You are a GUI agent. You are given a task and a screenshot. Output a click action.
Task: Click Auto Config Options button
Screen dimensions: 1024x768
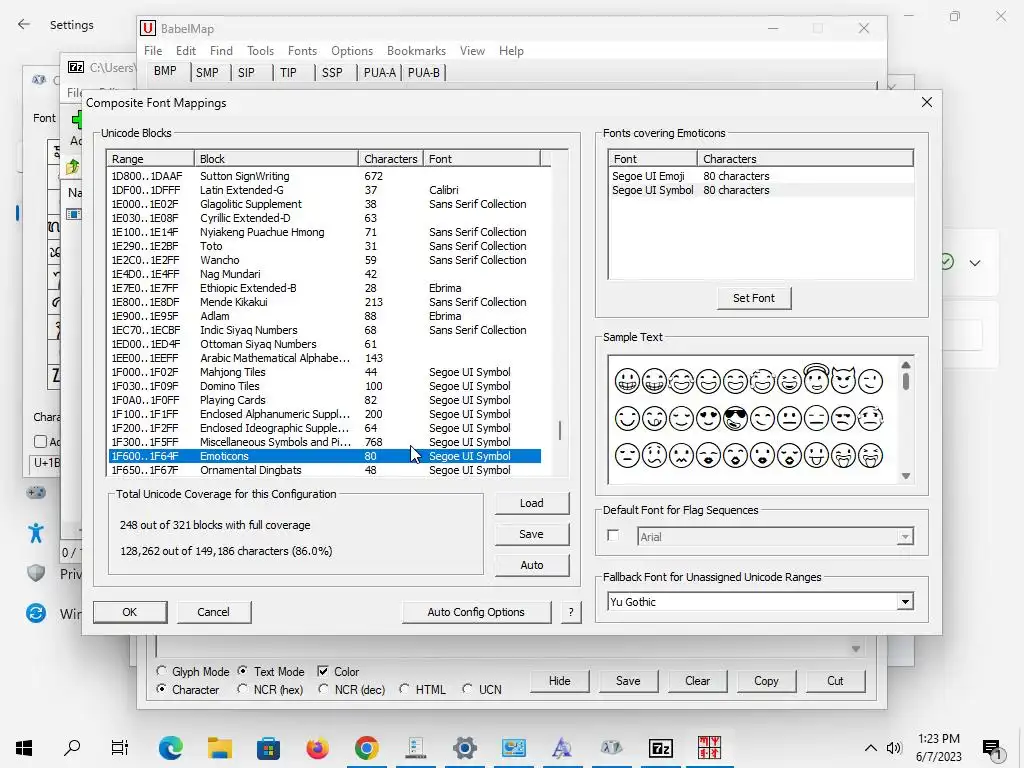click(476, 612)
